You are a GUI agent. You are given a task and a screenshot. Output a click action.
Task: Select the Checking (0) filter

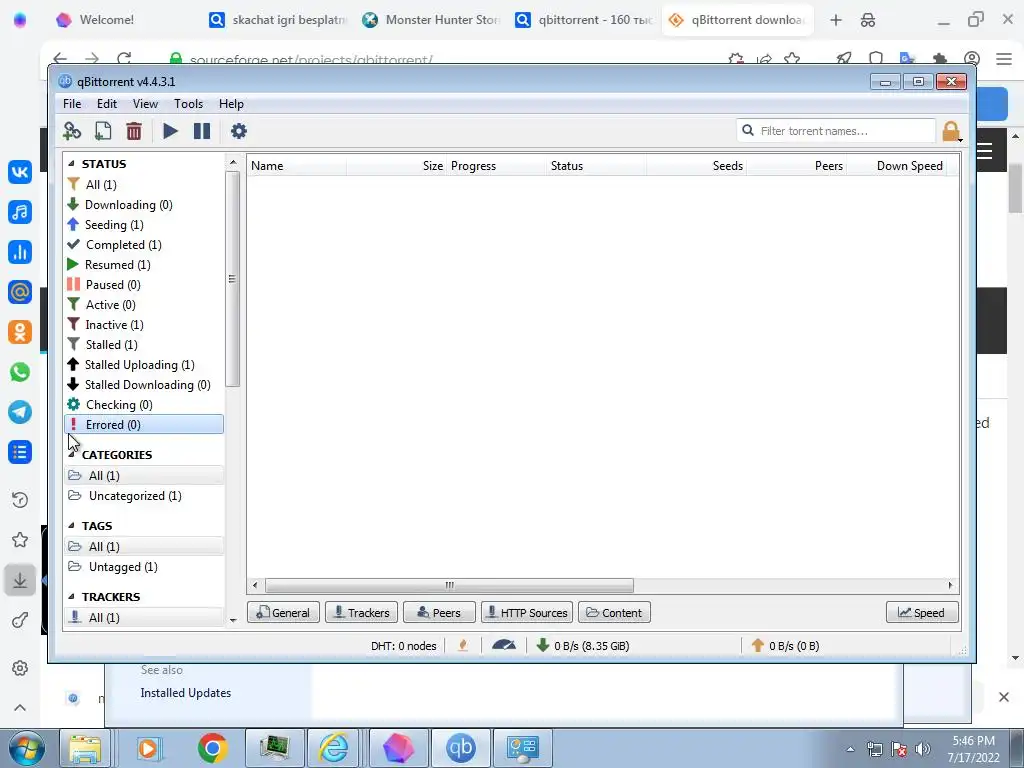144,405
